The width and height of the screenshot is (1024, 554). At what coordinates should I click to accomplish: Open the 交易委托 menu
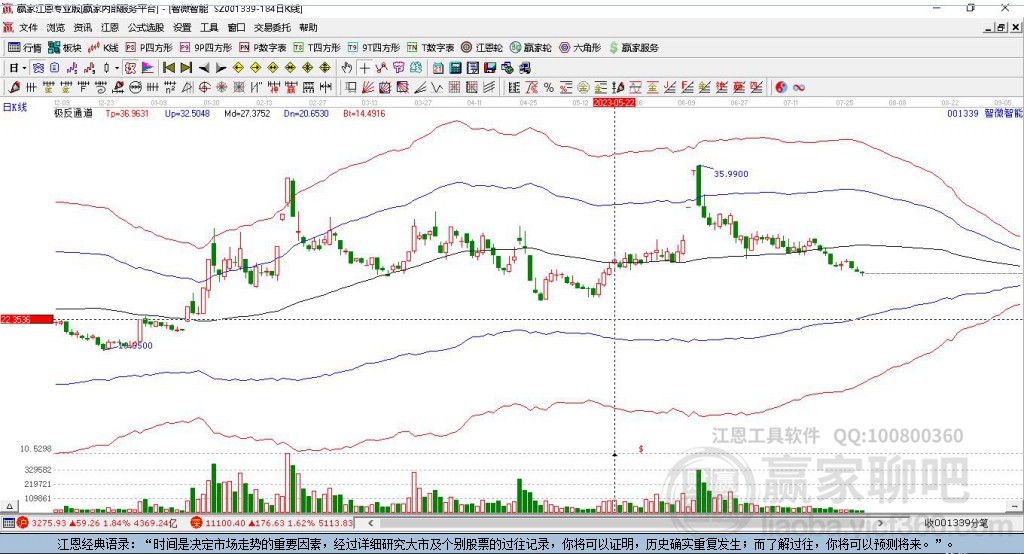point(272,27)
